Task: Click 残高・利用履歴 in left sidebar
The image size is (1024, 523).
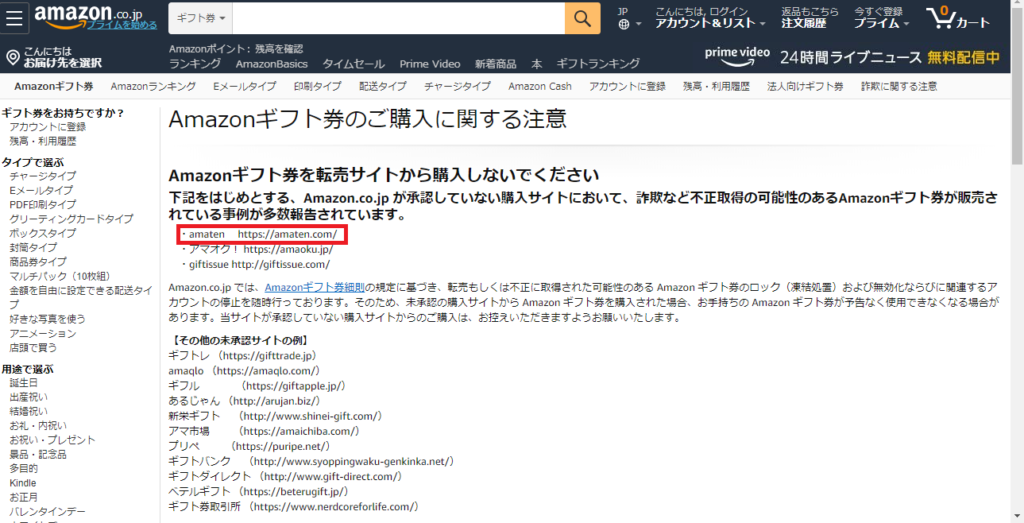Action: (42, 141)
